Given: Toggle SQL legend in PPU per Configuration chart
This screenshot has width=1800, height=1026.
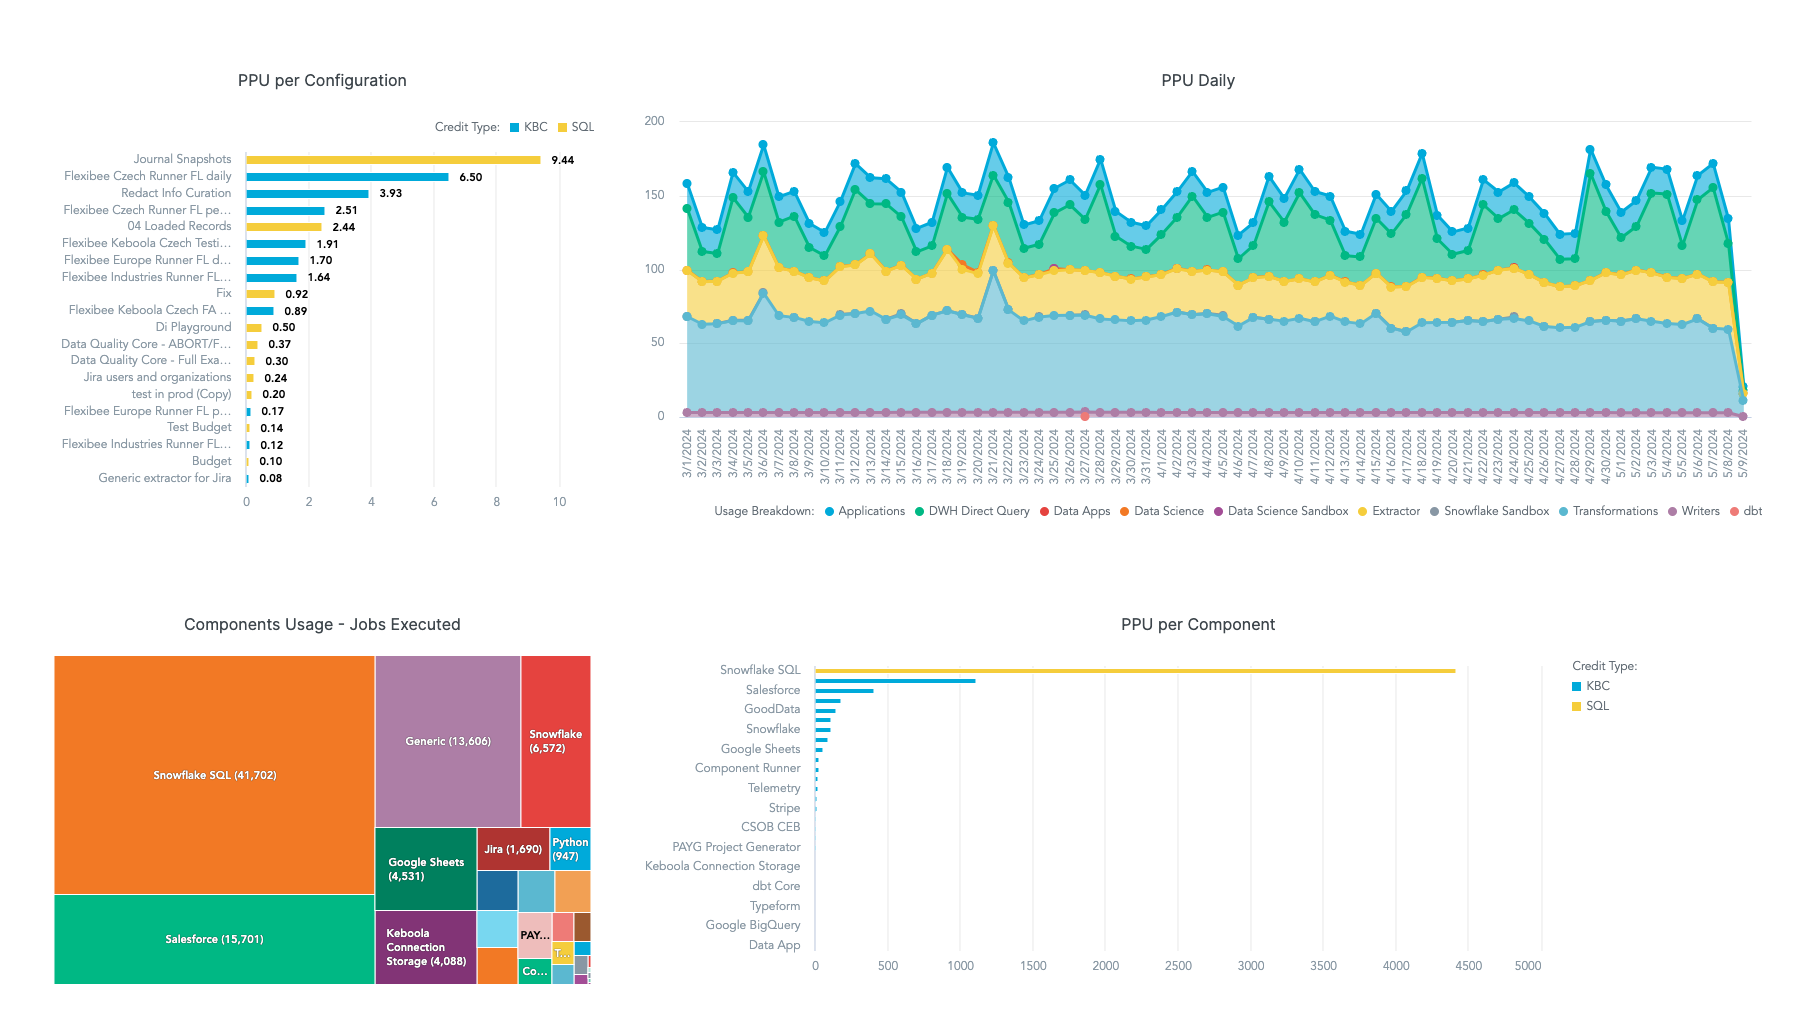Looking at the screenshot, I should coord(576,127).
